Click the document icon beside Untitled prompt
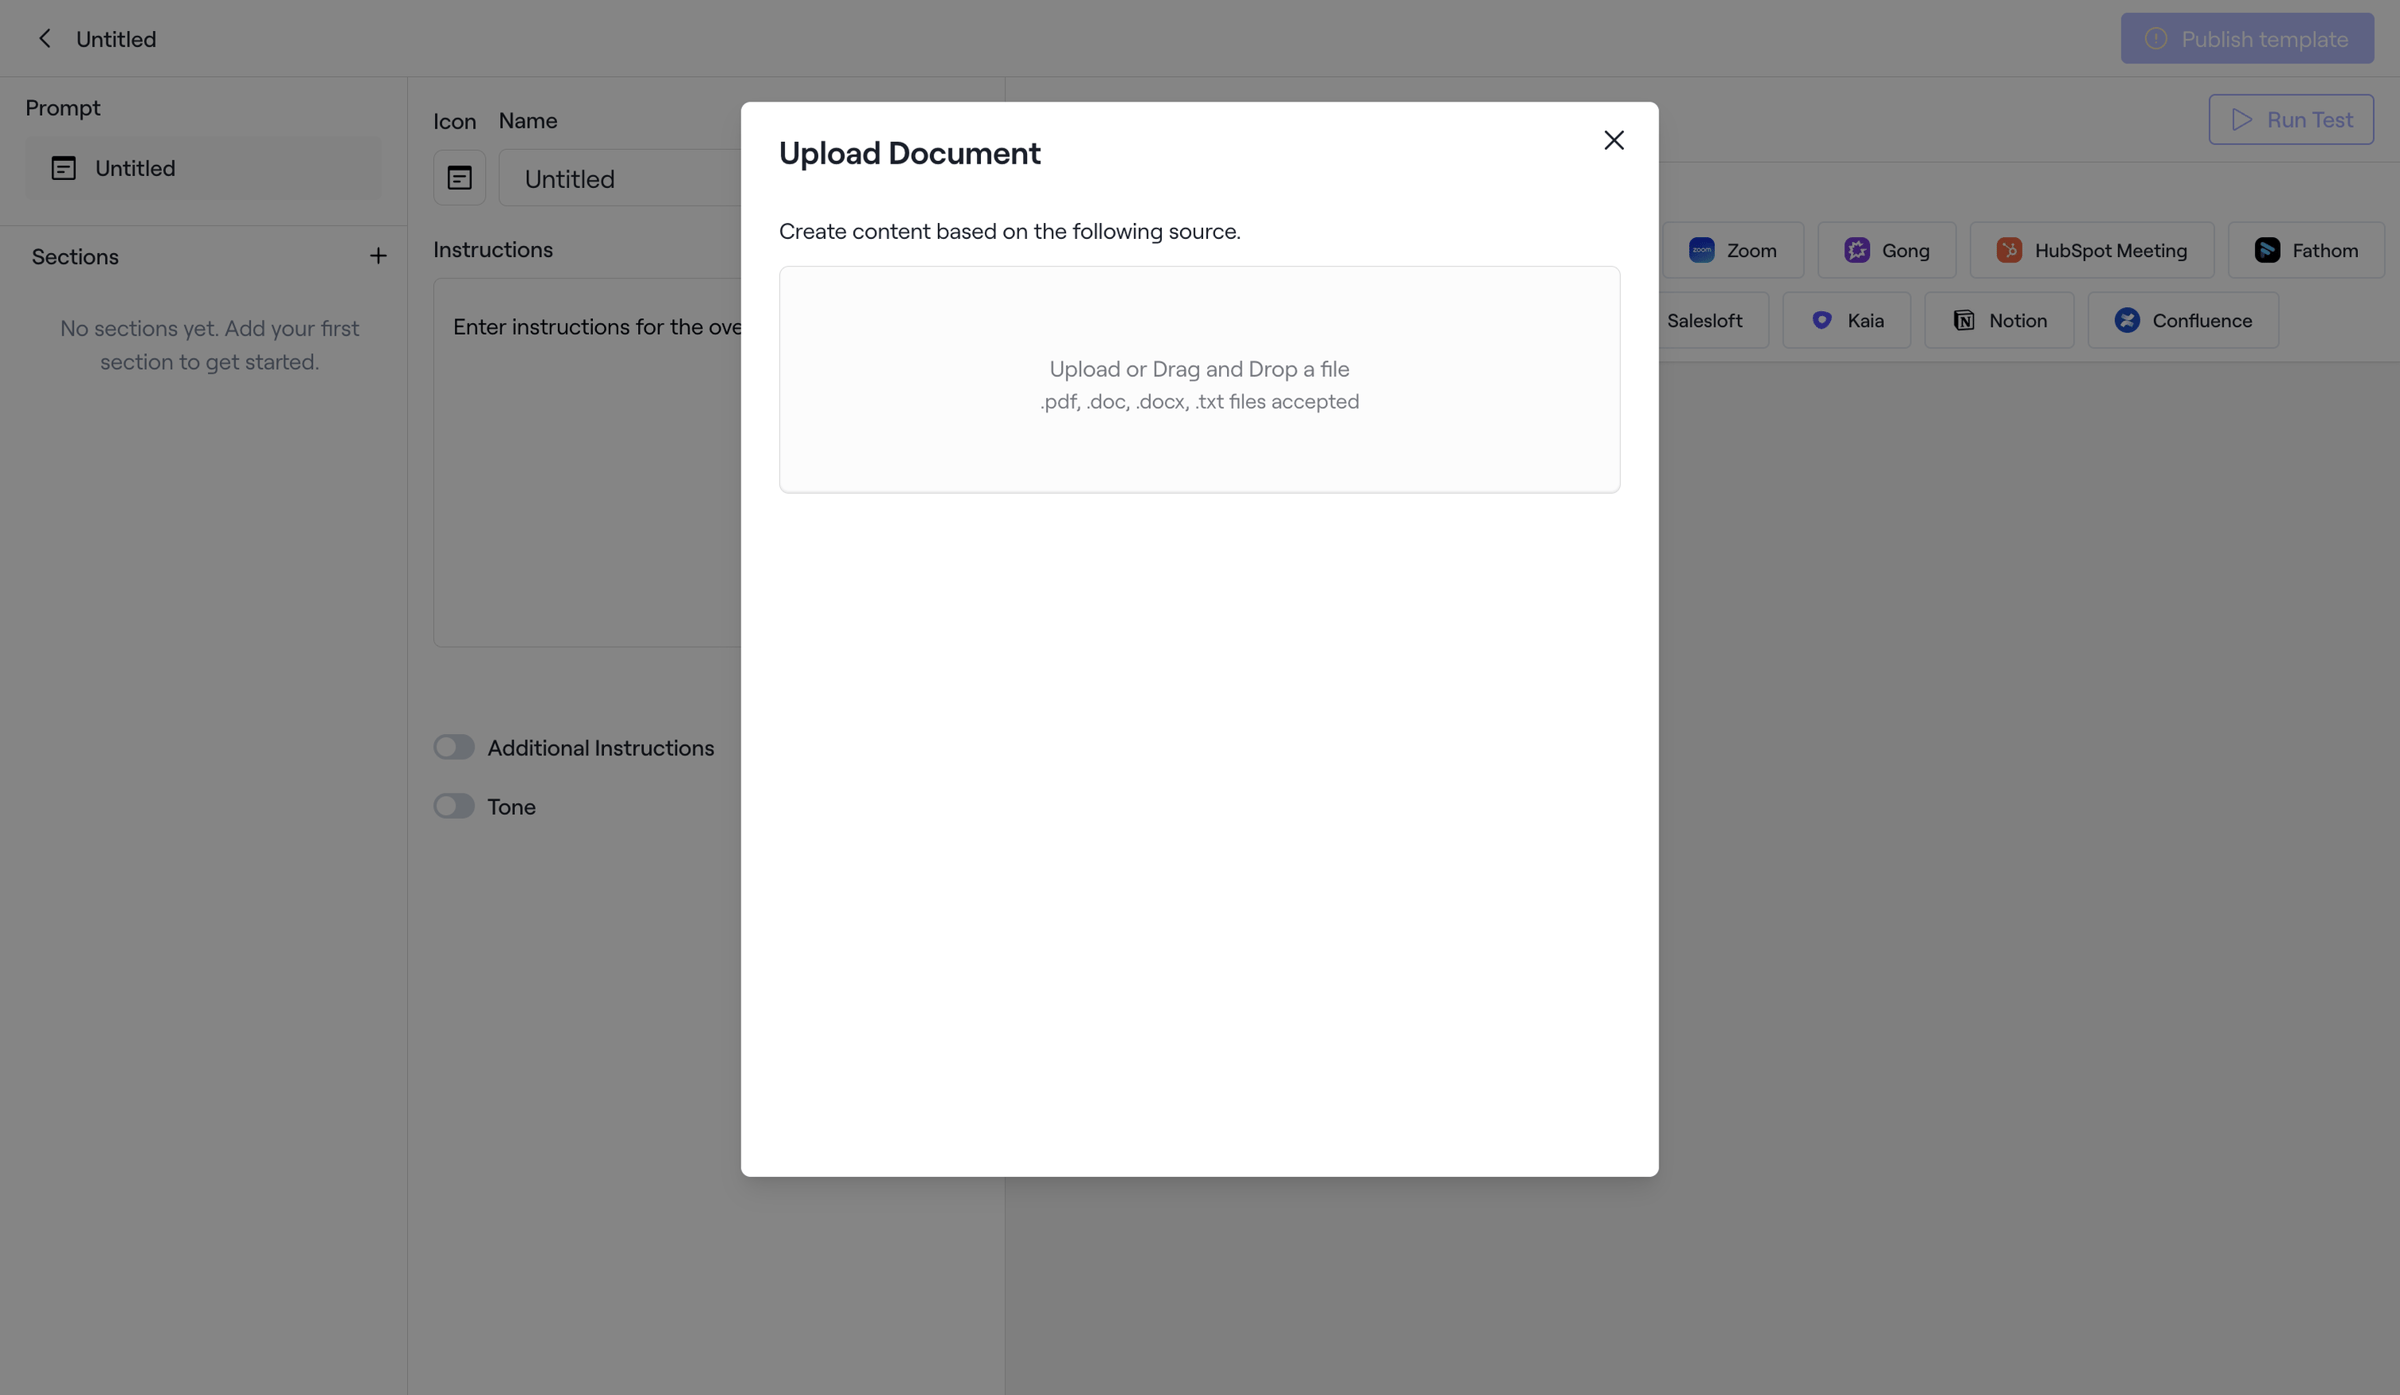This screenshot has width=2400, height=1395. (63, 168)
